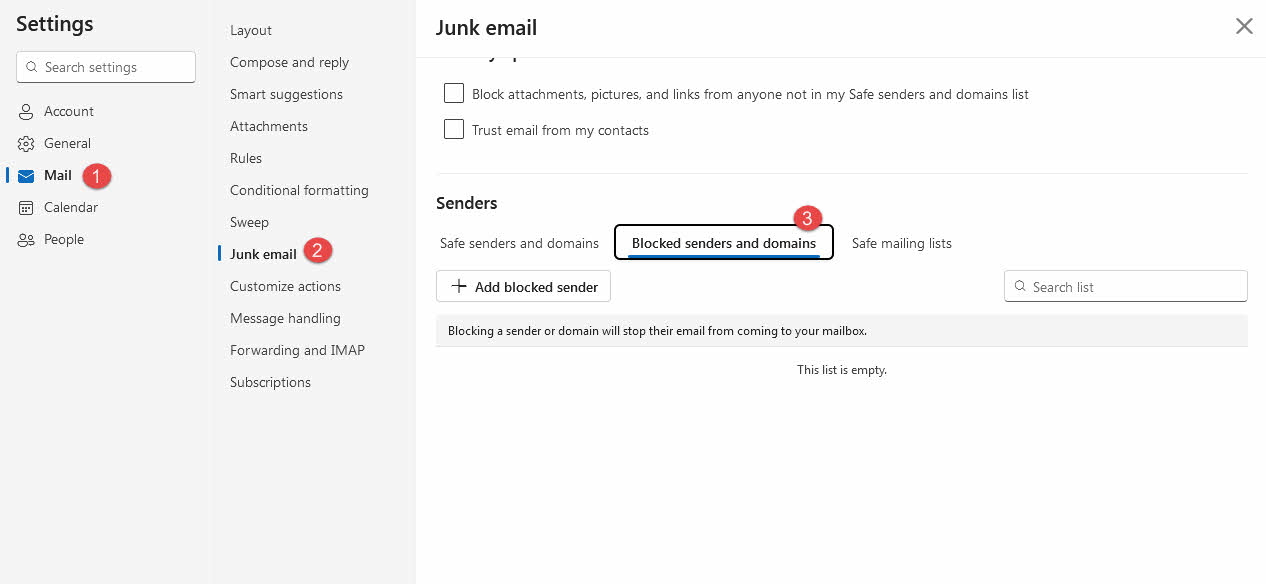Click 'This list is empty.' text

[842, 370]
